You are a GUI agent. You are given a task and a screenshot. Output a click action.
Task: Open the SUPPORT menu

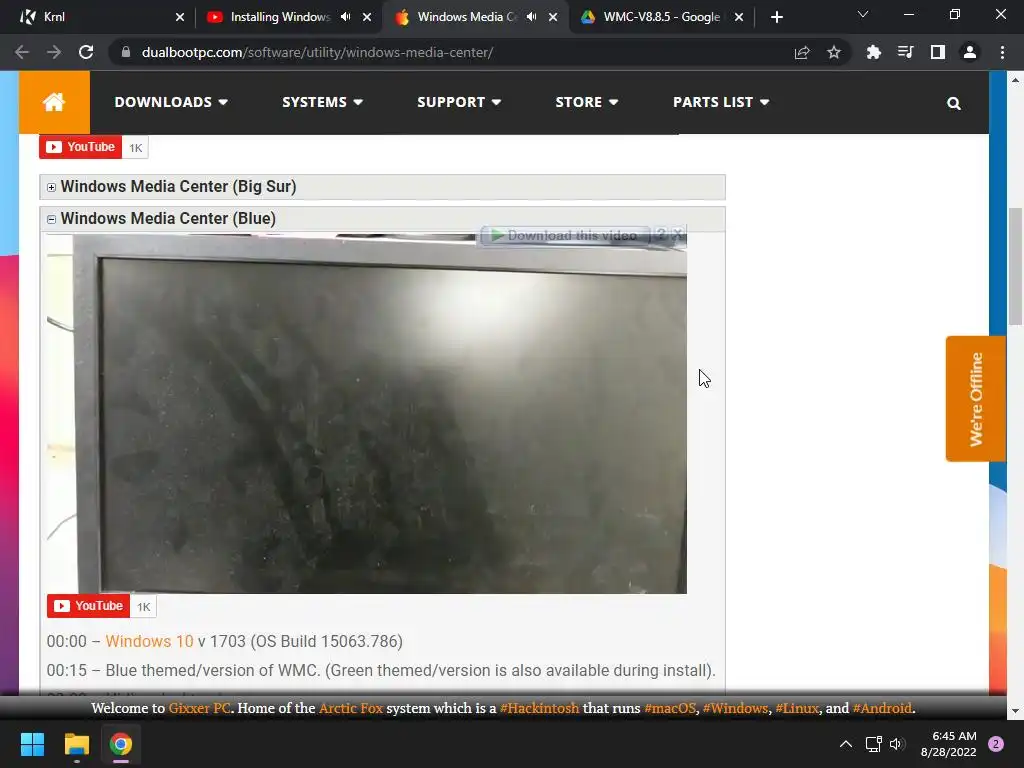coord(459,102)
